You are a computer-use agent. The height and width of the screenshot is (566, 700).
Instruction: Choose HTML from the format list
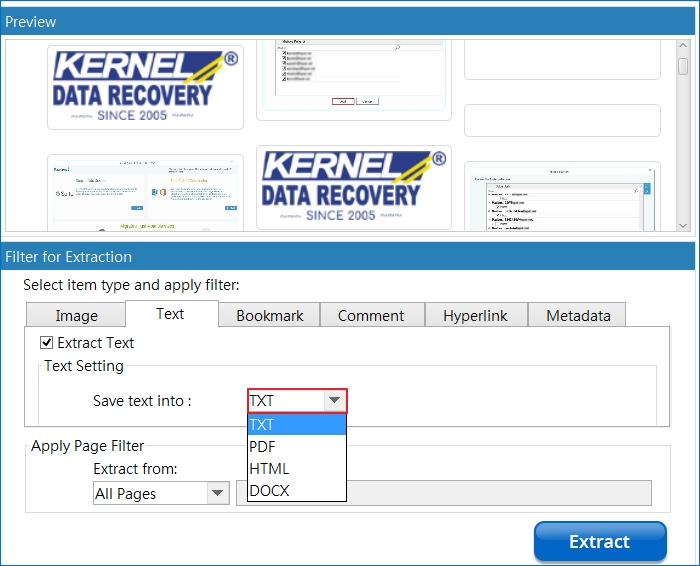[x=297, y=468]
